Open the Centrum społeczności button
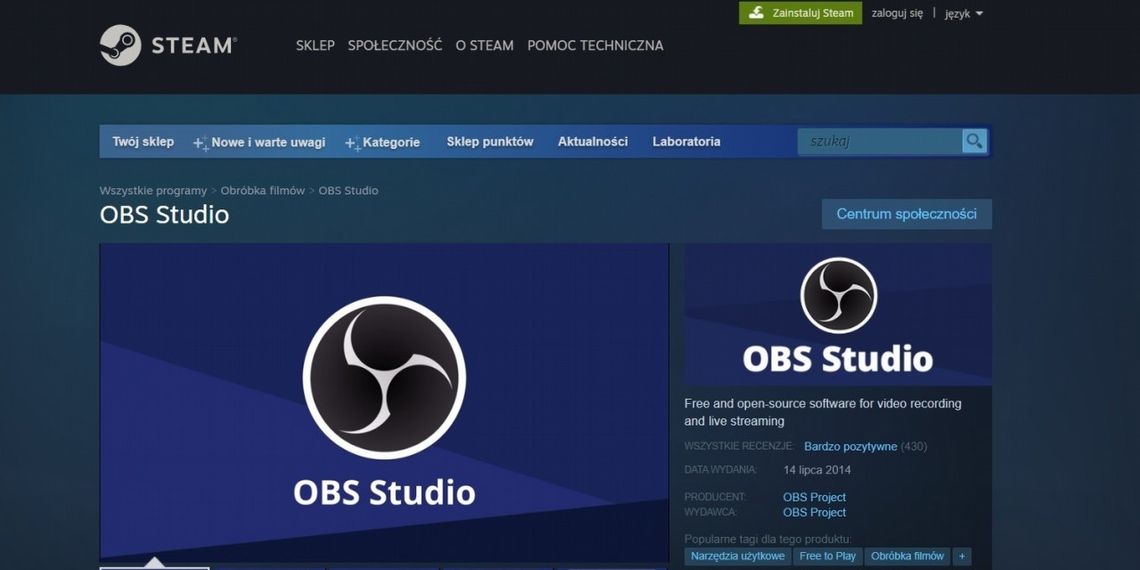The width and height of the screenshot is (1140, 570). coord(907,214)
